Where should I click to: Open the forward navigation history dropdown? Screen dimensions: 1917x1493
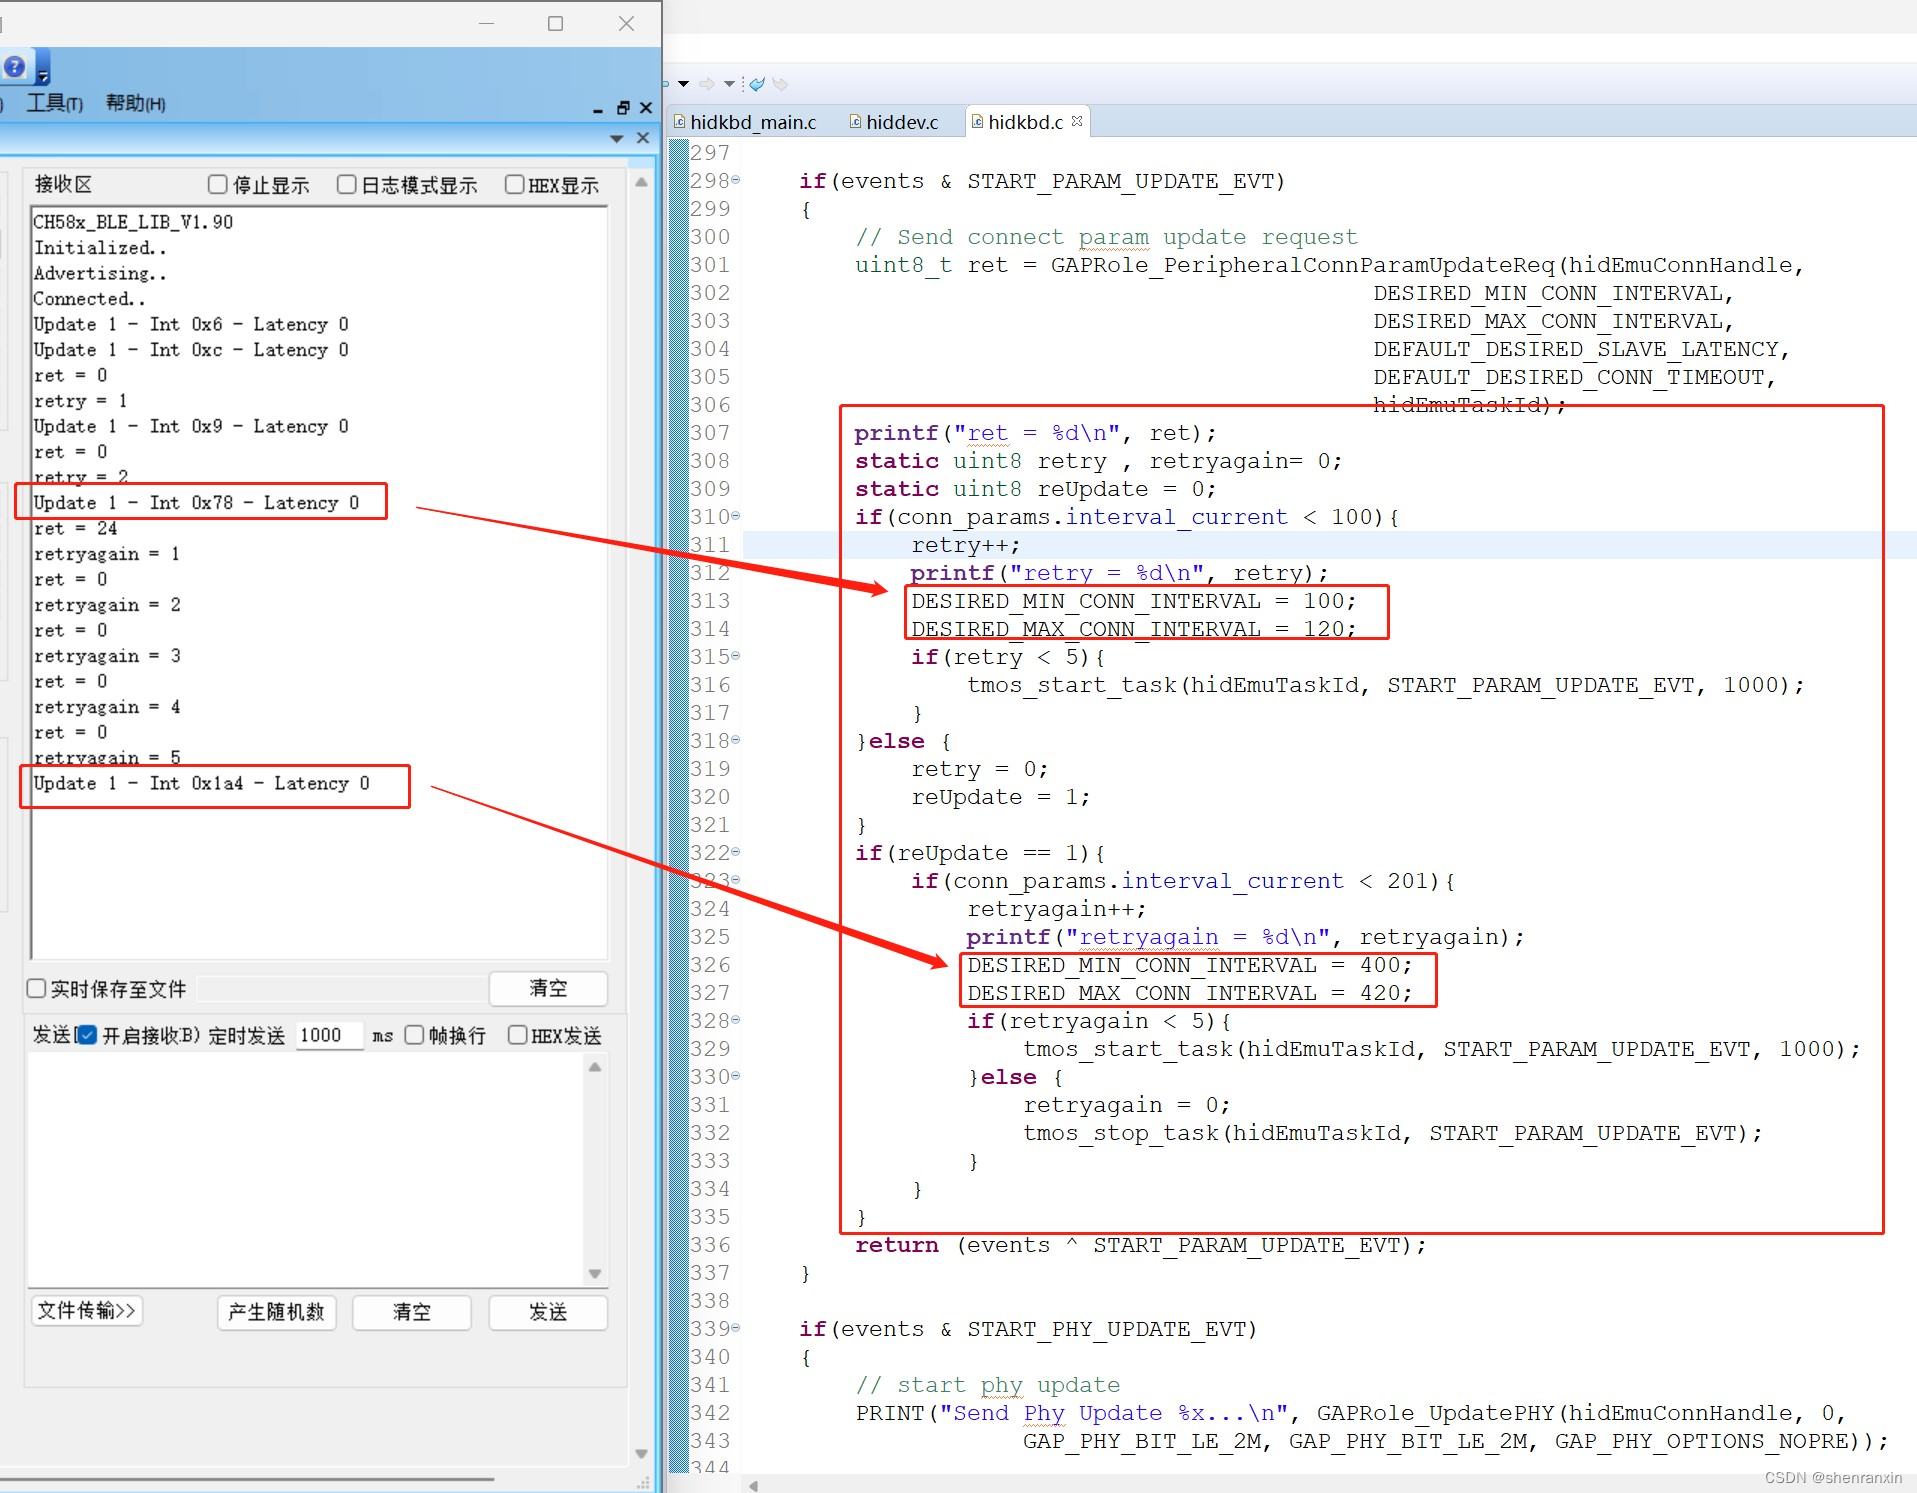click(730, 84)
